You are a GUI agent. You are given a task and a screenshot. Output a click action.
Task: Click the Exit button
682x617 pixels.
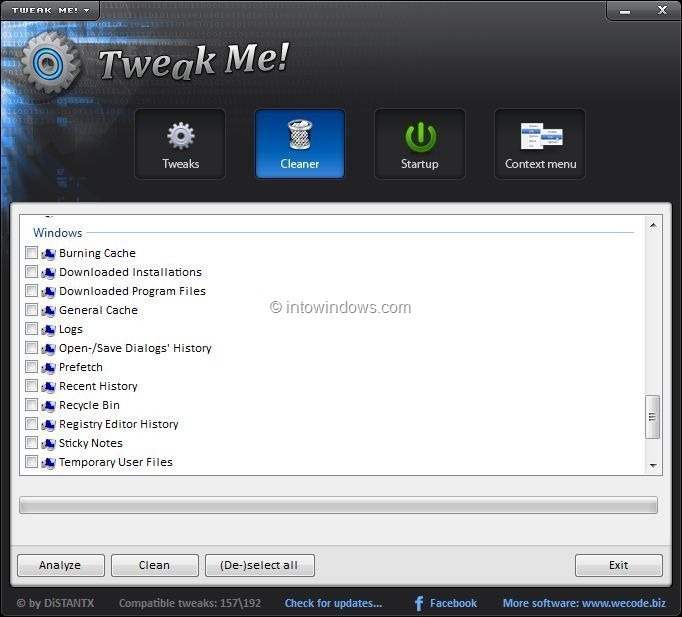618,565
